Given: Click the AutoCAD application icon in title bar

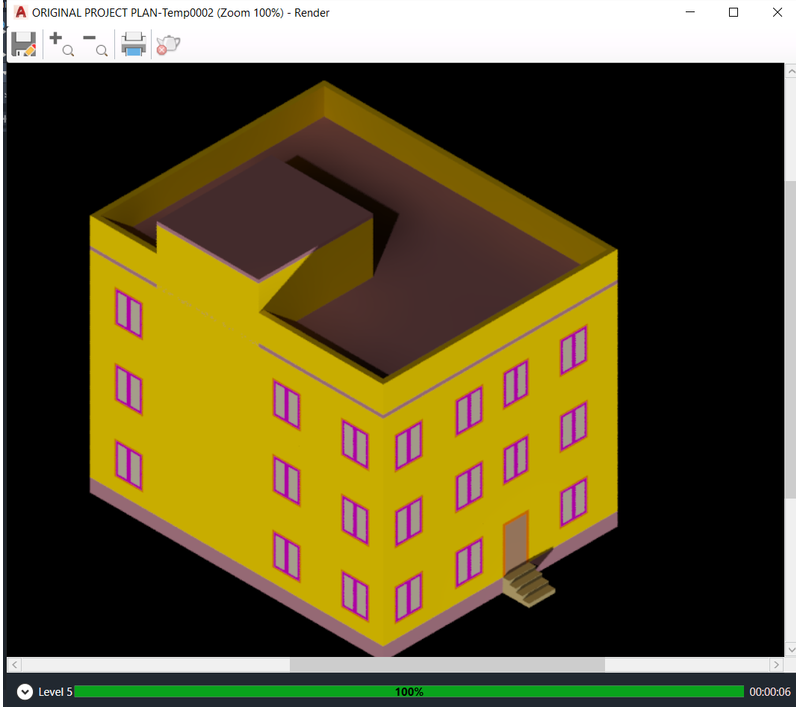Looking at the screenshot, I should coord(21,12).
